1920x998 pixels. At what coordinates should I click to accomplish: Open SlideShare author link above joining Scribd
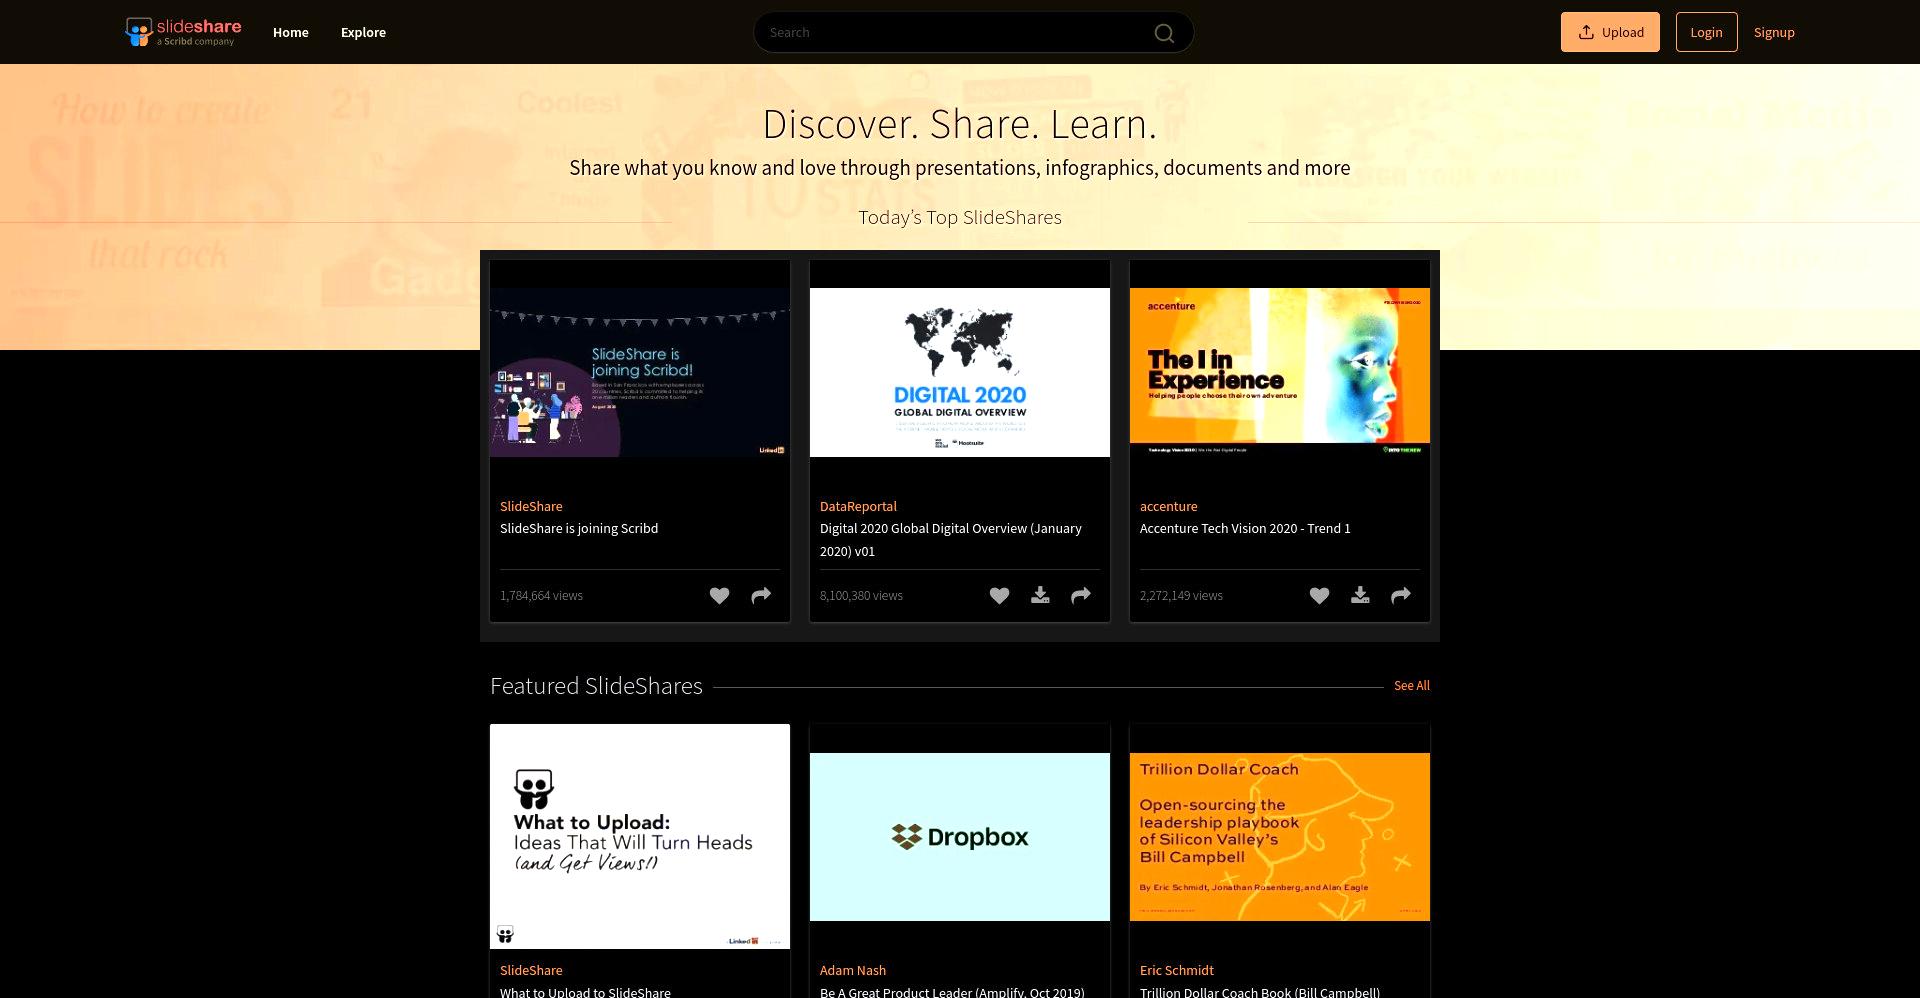531,506
